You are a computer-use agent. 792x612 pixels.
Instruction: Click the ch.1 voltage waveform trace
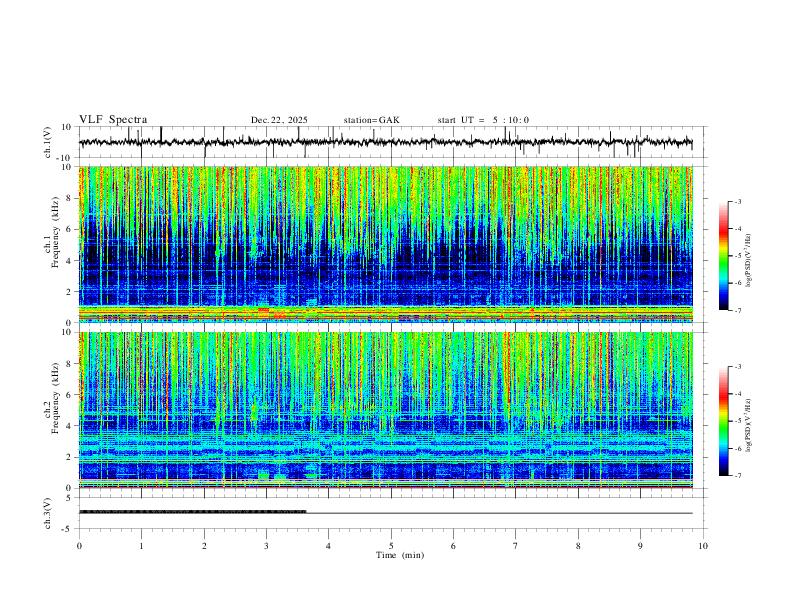385,142
